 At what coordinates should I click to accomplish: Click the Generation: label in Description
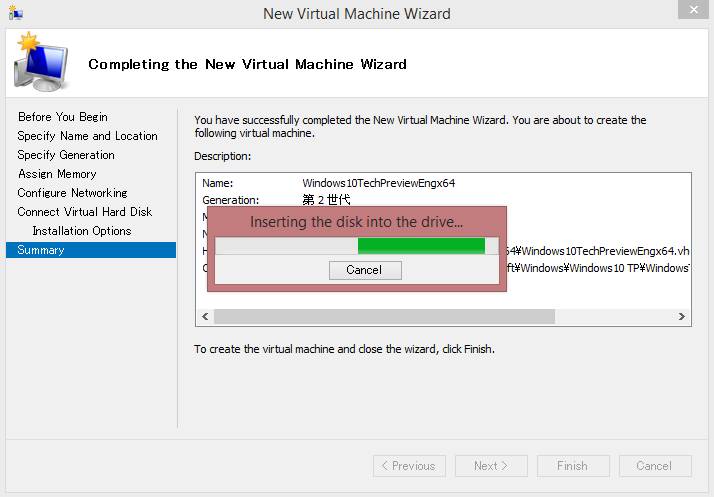click(x=230, y=200)
